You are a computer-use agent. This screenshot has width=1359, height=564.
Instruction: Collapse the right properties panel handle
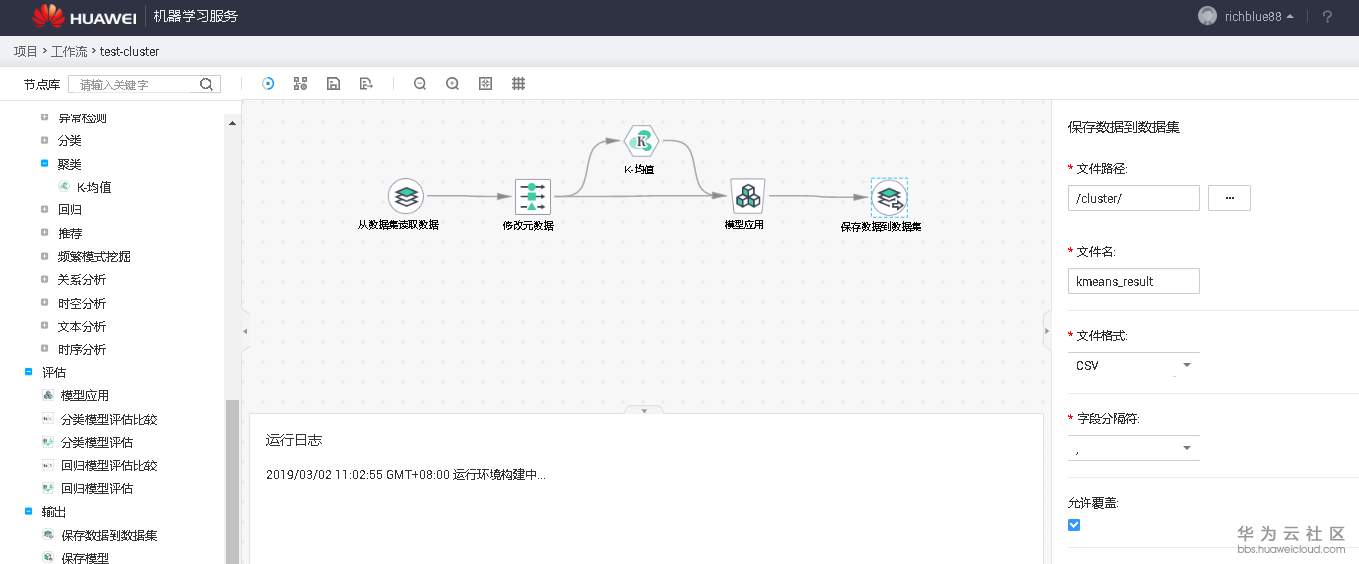click(1047, 330)
